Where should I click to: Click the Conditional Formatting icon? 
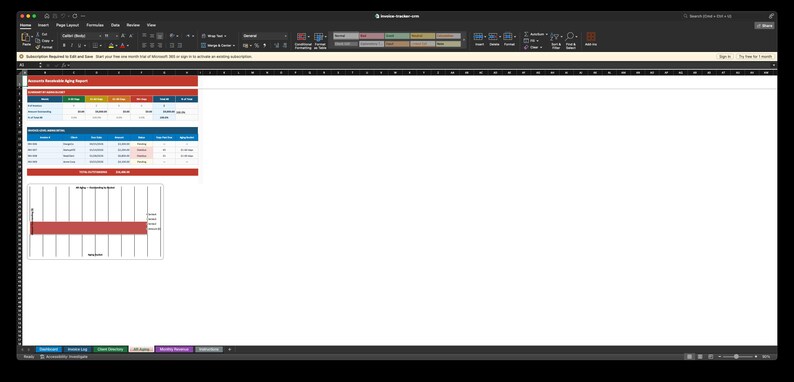[302, 37]
